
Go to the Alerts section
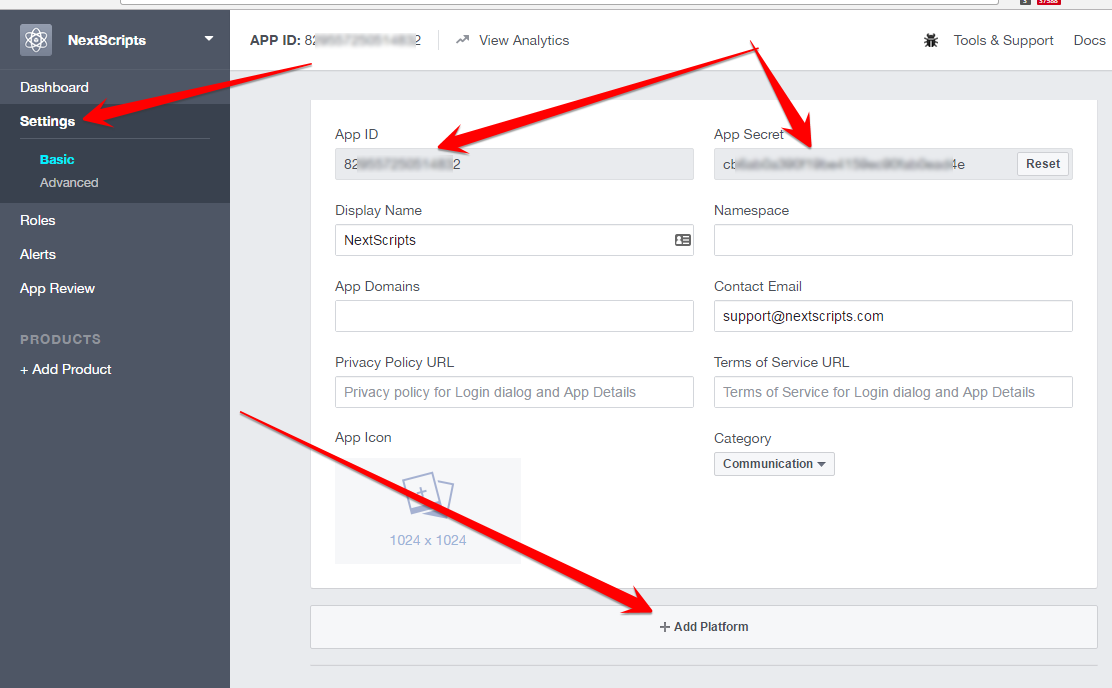(x=38, y=254)
